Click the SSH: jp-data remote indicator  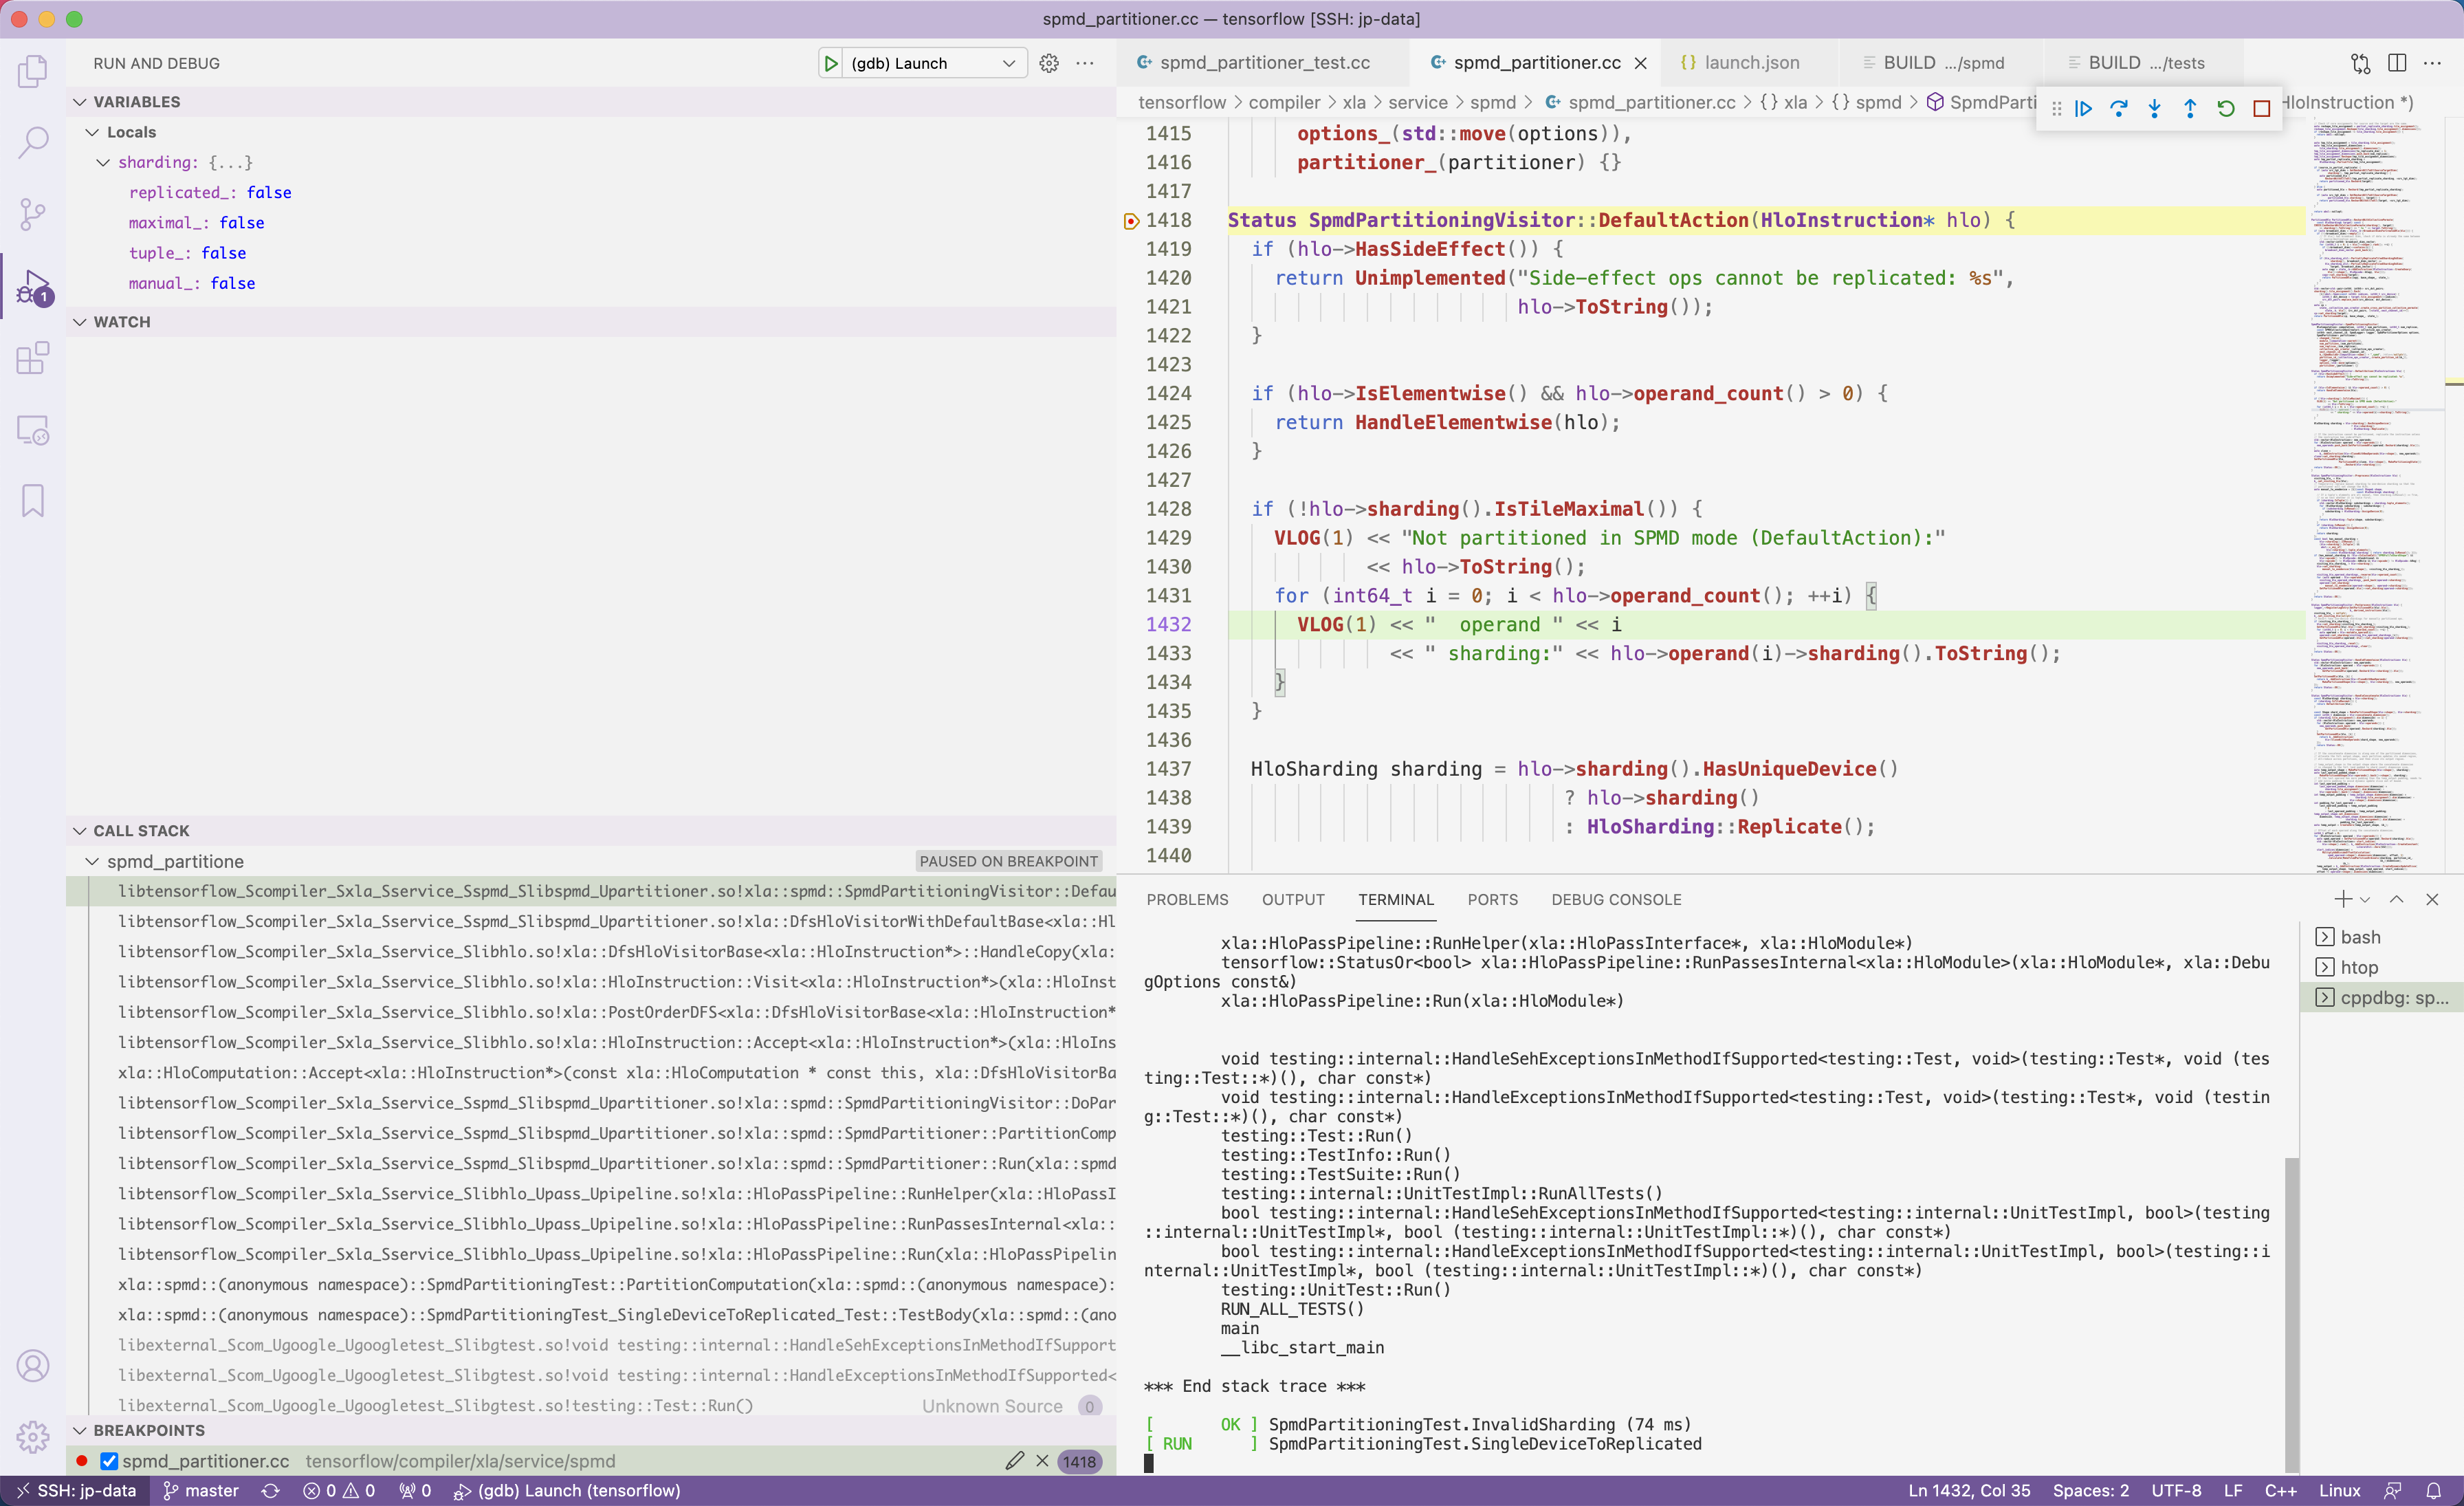point(77,1490)
